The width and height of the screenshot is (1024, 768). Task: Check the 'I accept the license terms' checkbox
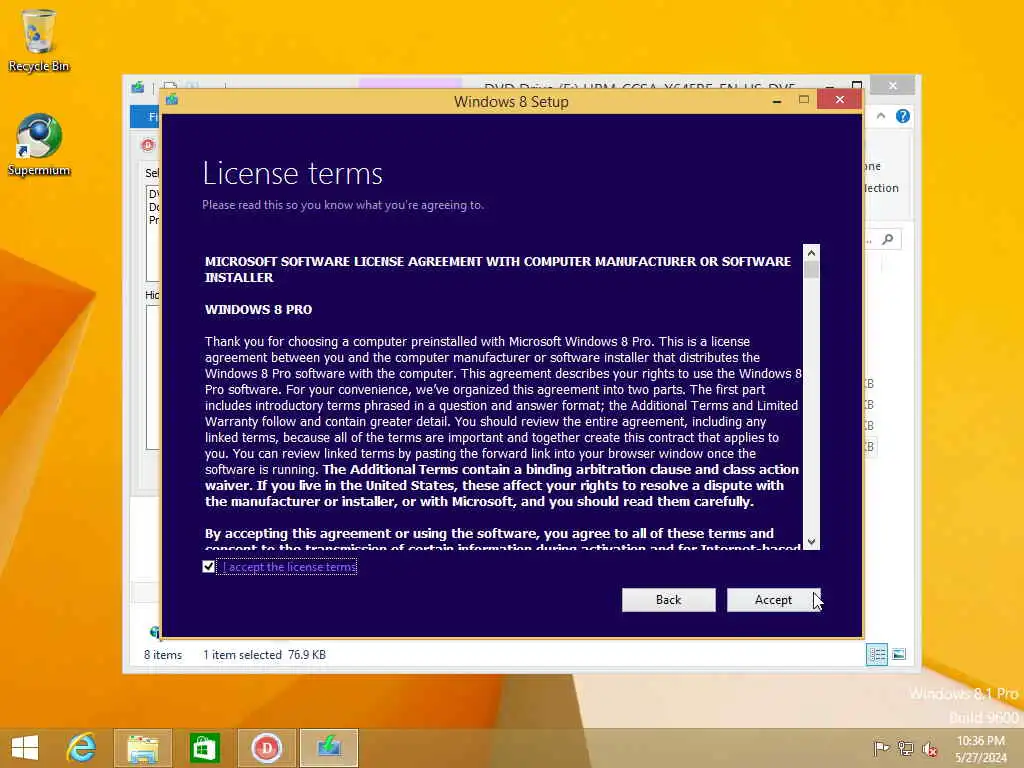(x=208, y=567)
